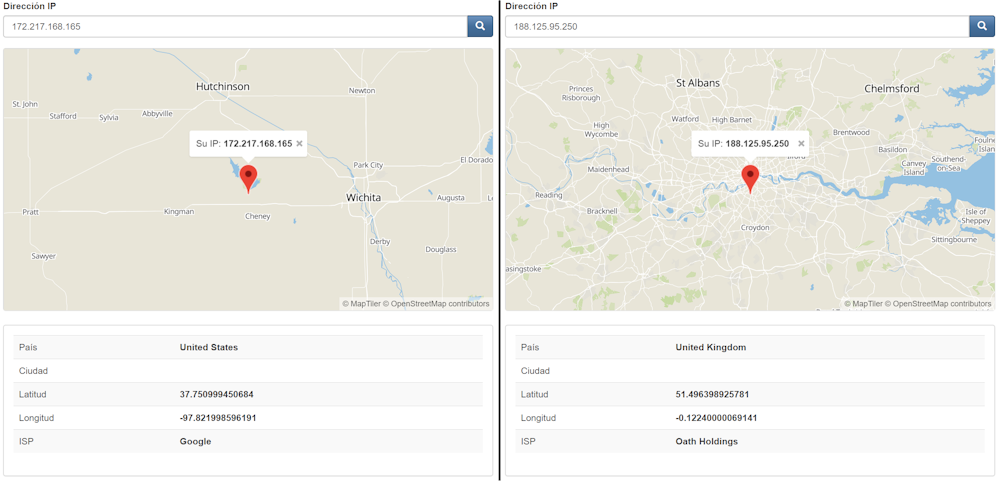Click the red map pin near Wichita

tap(249, 178)
